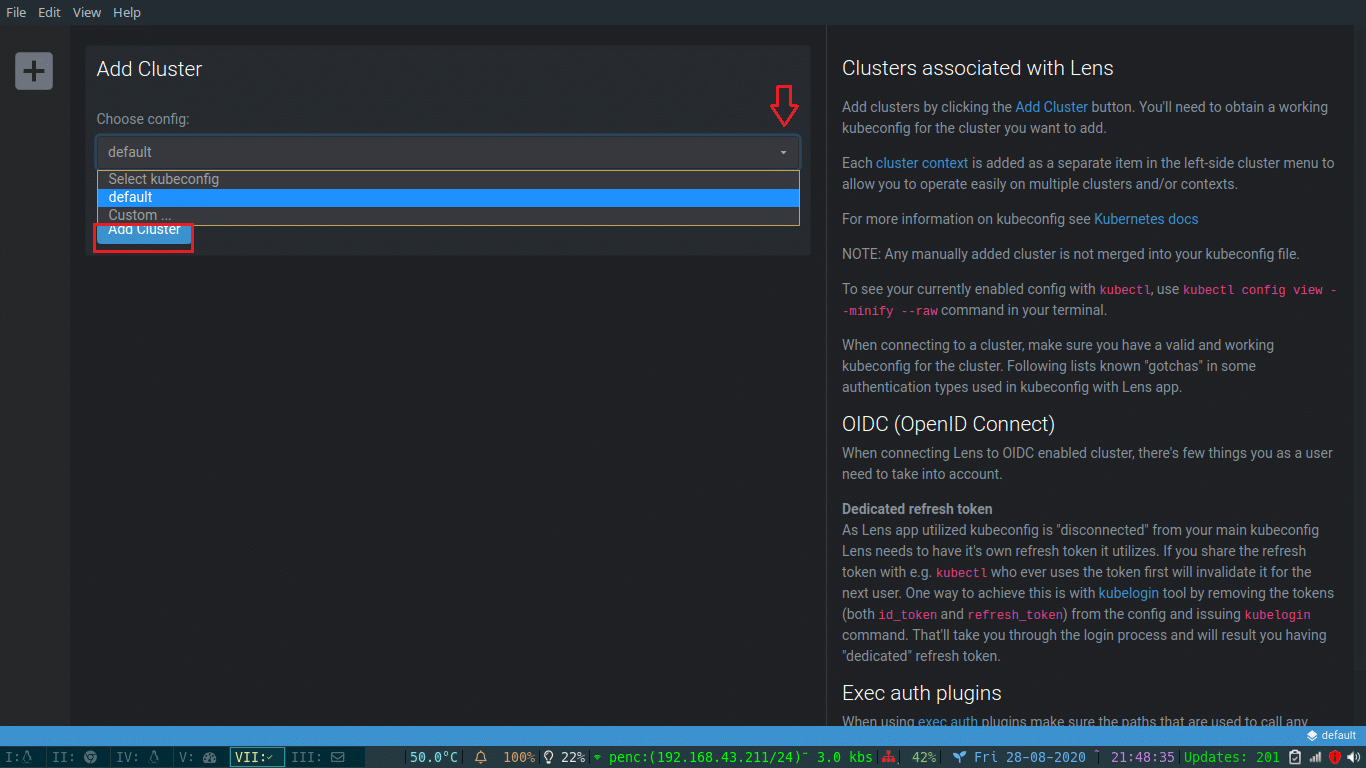This screenshot has width=1366, height=768.
Task: Click the penguin icon on workspace I
Action: click(x=27, y=757)
